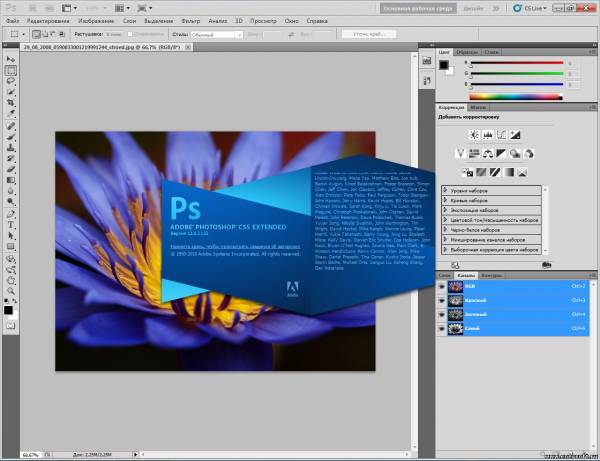Expand Цветовой тон/Насыщенность наборов presets
Viewport: 600px width, 461px height.
445,220
